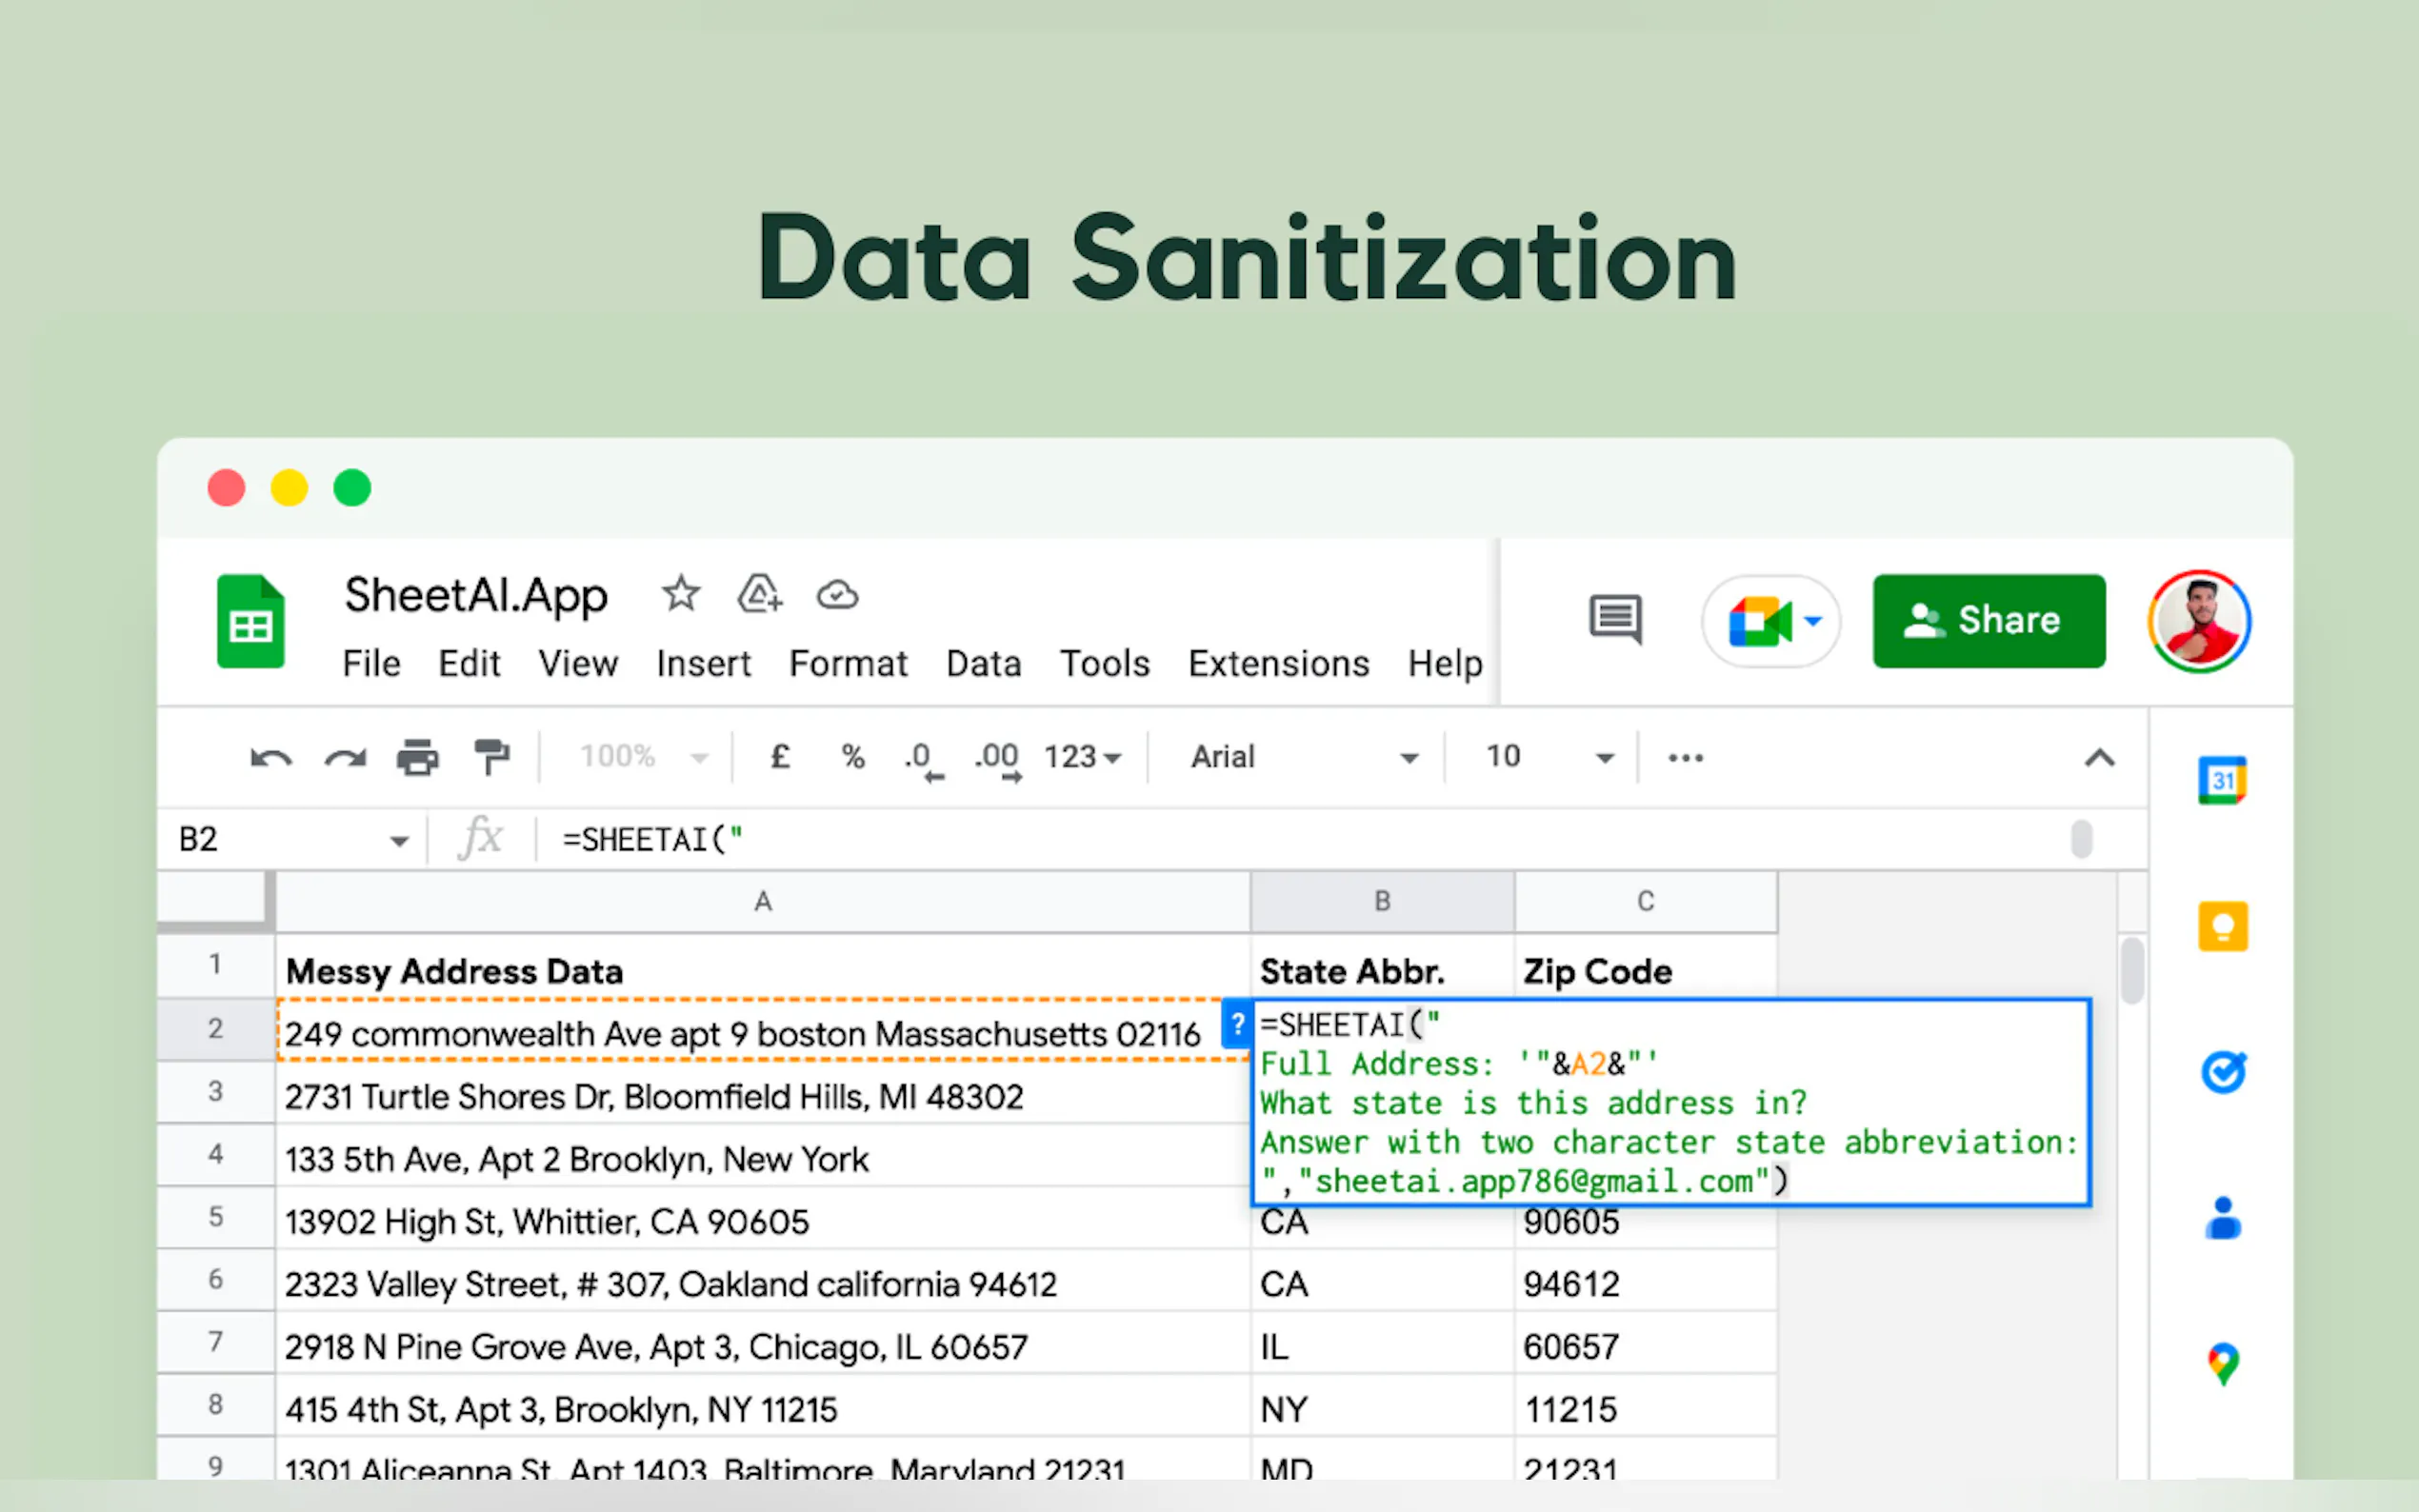The image size is (2419, 1512).
Task: Collapse the toolbar with chevron arrow
Action: 2099,758
